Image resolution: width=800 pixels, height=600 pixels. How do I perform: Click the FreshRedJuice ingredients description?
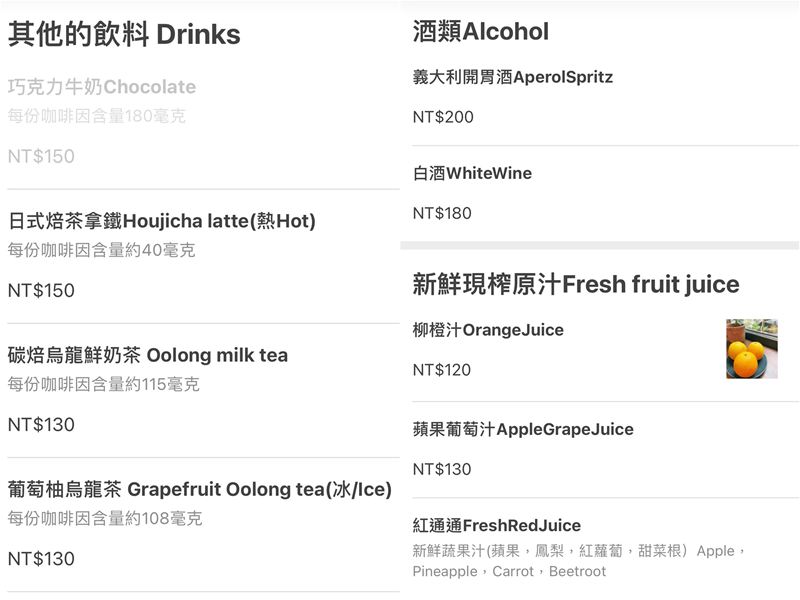pos(579,561)
